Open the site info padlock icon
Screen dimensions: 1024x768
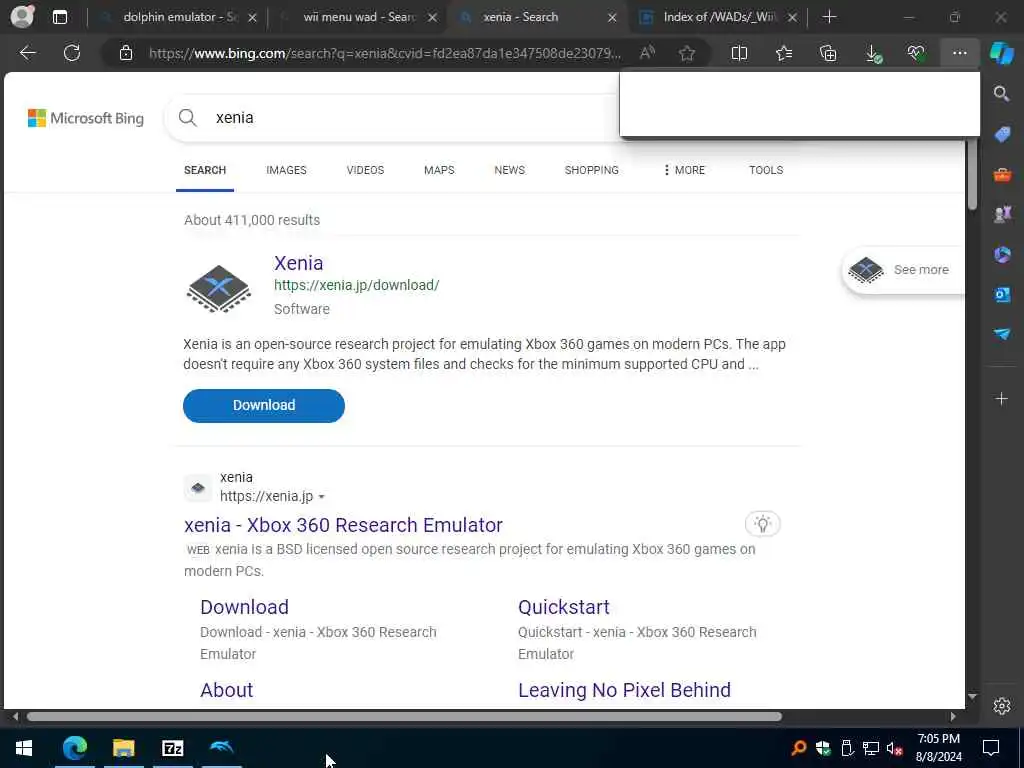126,53
